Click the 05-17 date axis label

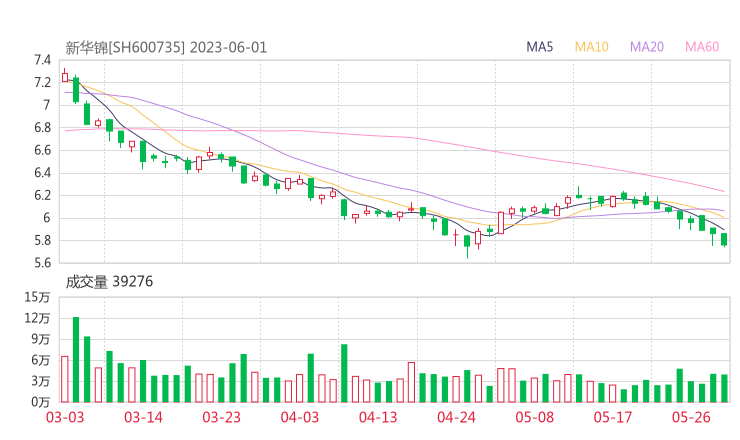613,417
